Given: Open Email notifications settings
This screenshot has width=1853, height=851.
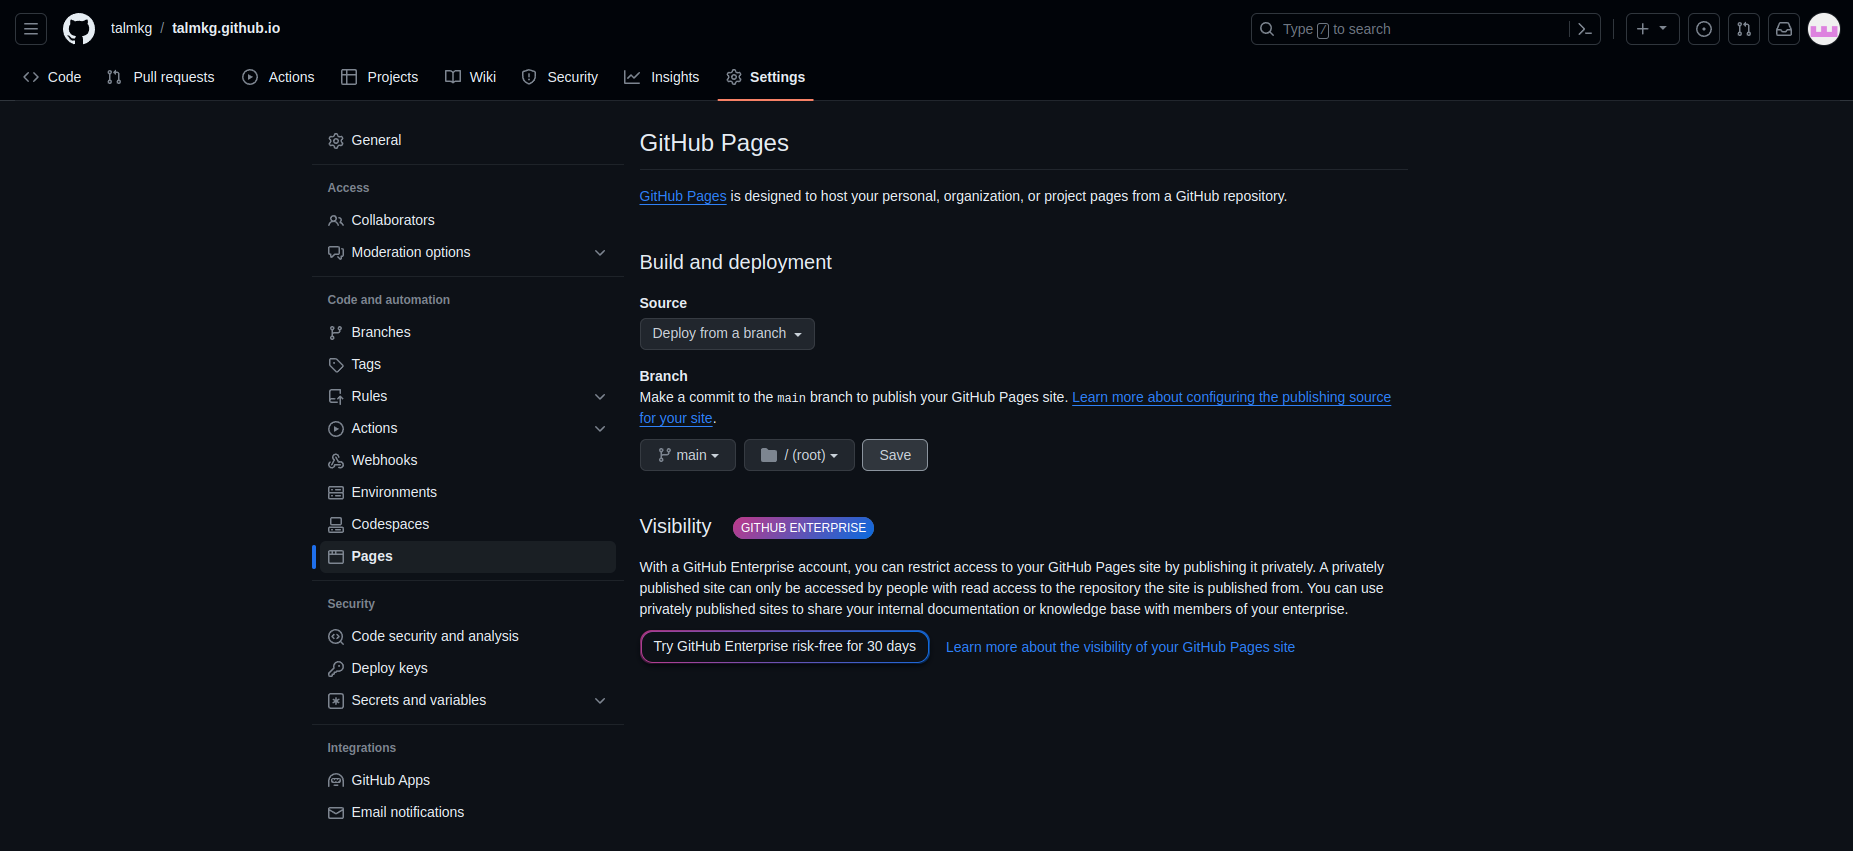Looking at the screenshot, I should (x=468, y=813).
